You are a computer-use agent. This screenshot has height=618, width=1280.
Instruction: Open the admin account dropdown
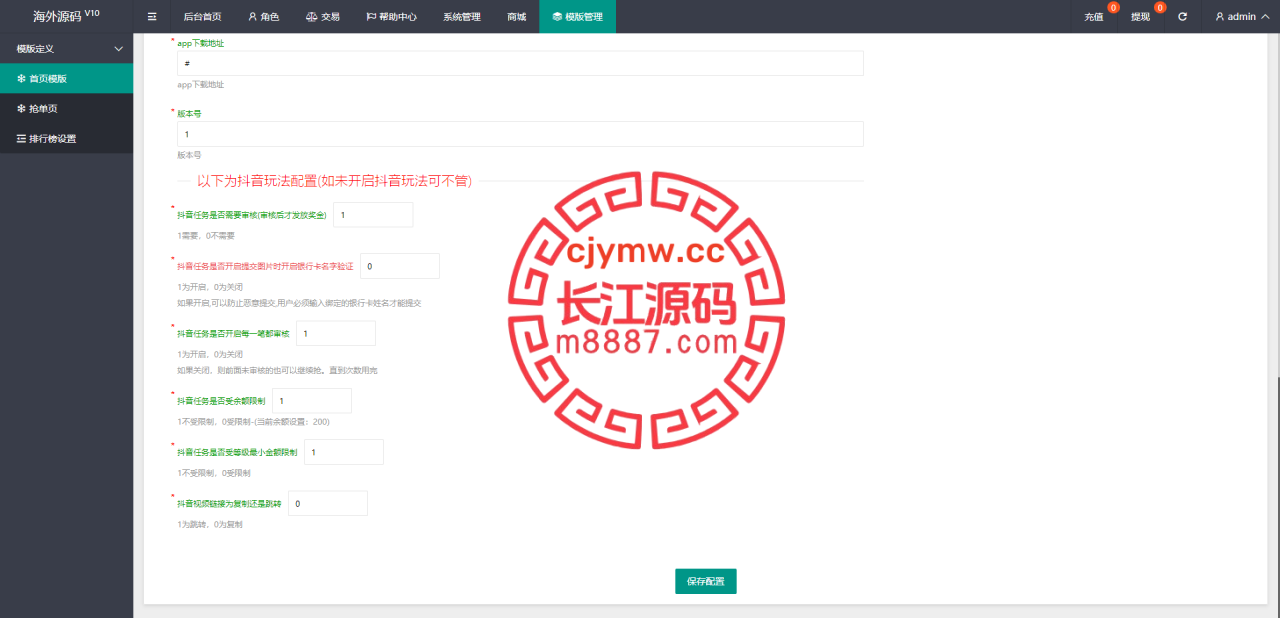(x=1243, y=17)
